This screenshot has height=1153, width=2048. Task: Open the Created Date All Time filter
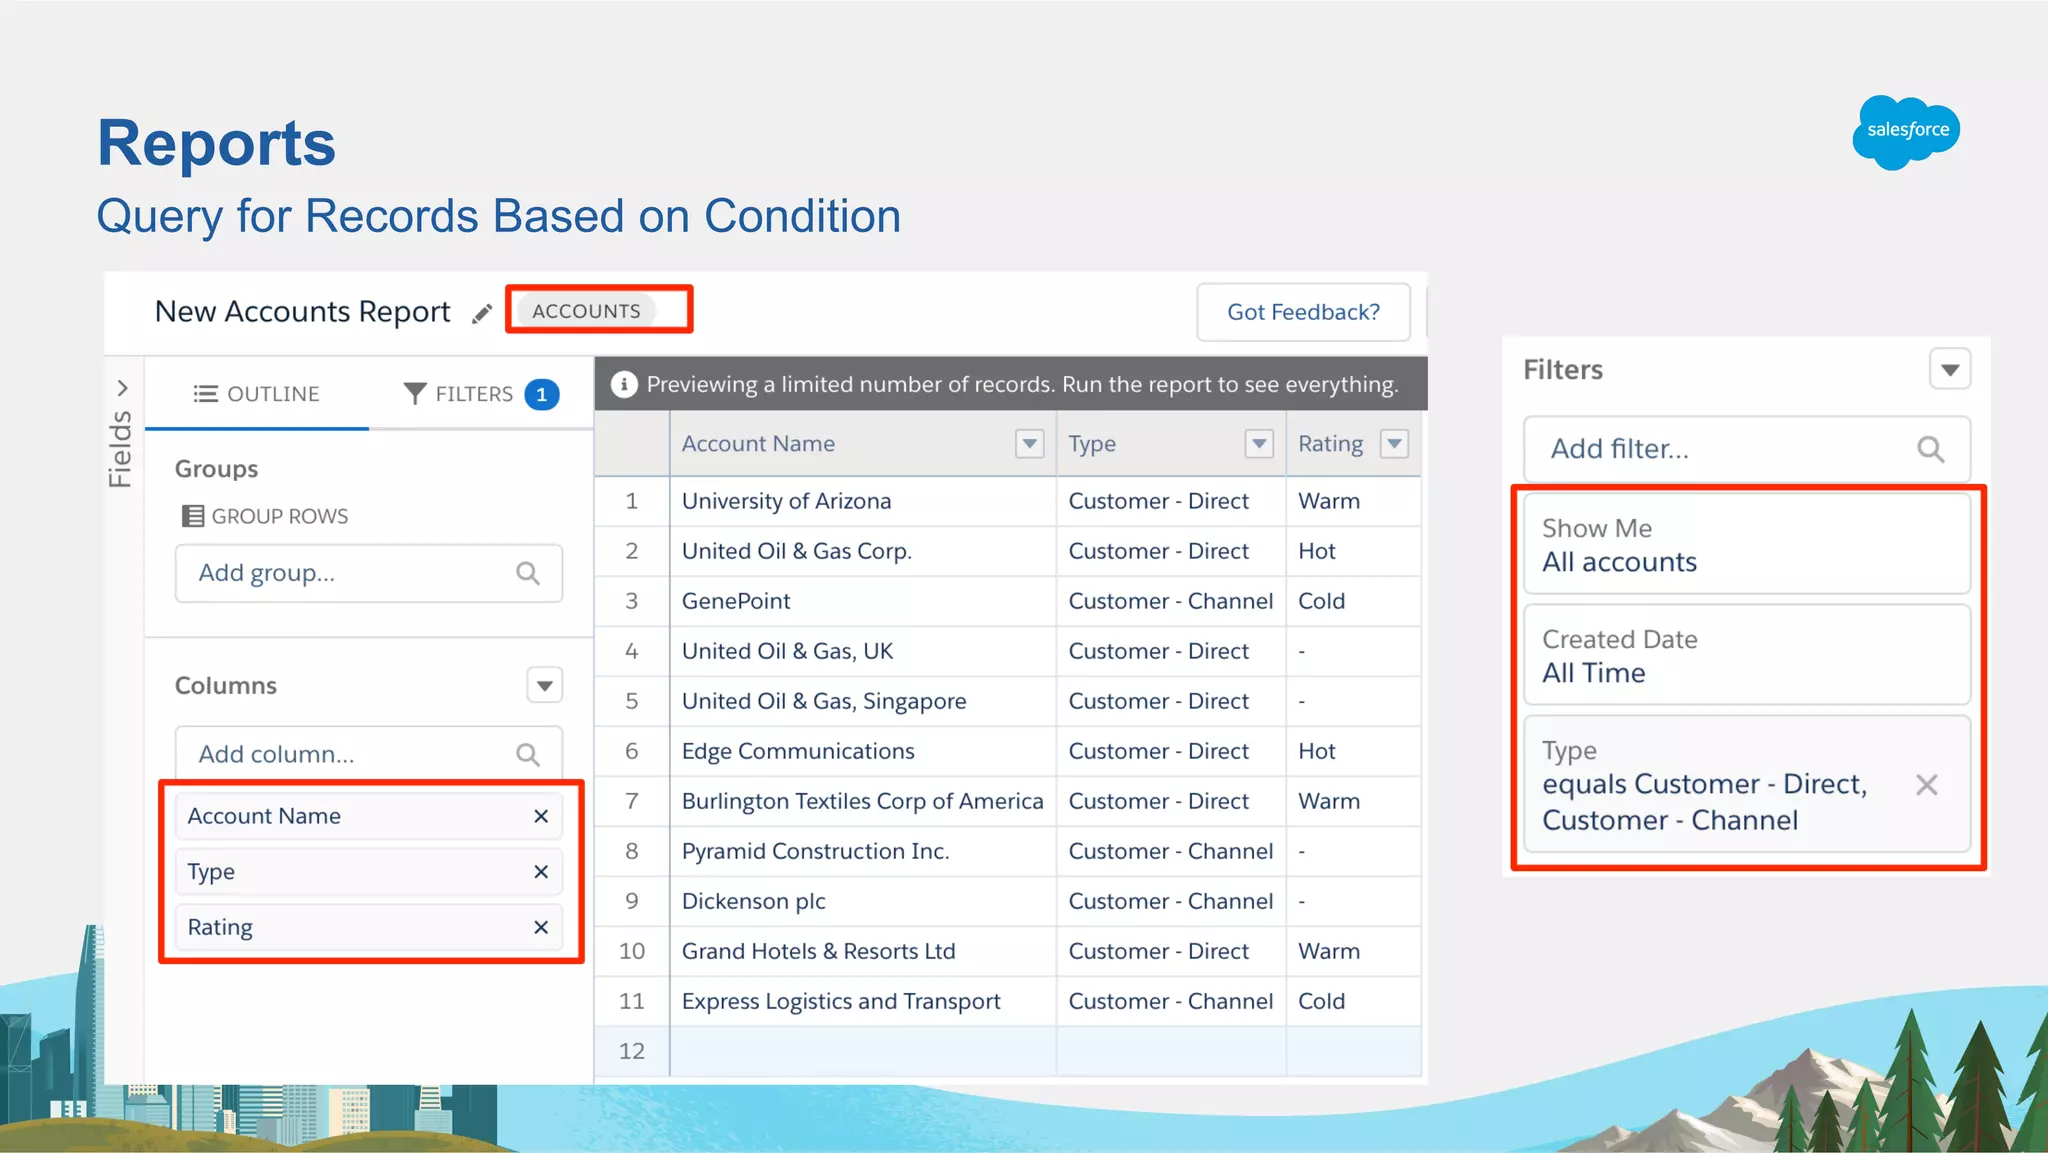[1747, 656]
